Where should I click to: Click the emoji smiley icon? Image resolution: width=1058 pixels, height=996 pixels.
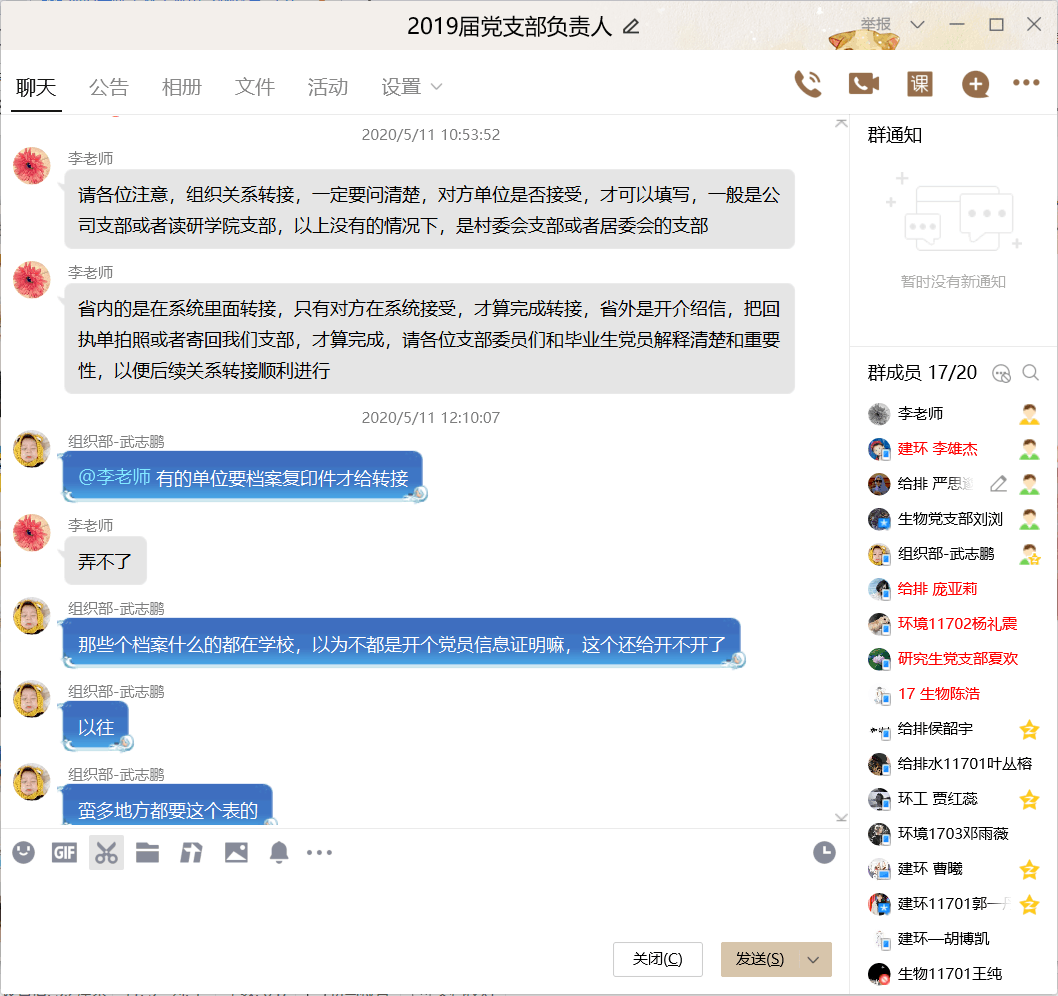coord(24,852)
